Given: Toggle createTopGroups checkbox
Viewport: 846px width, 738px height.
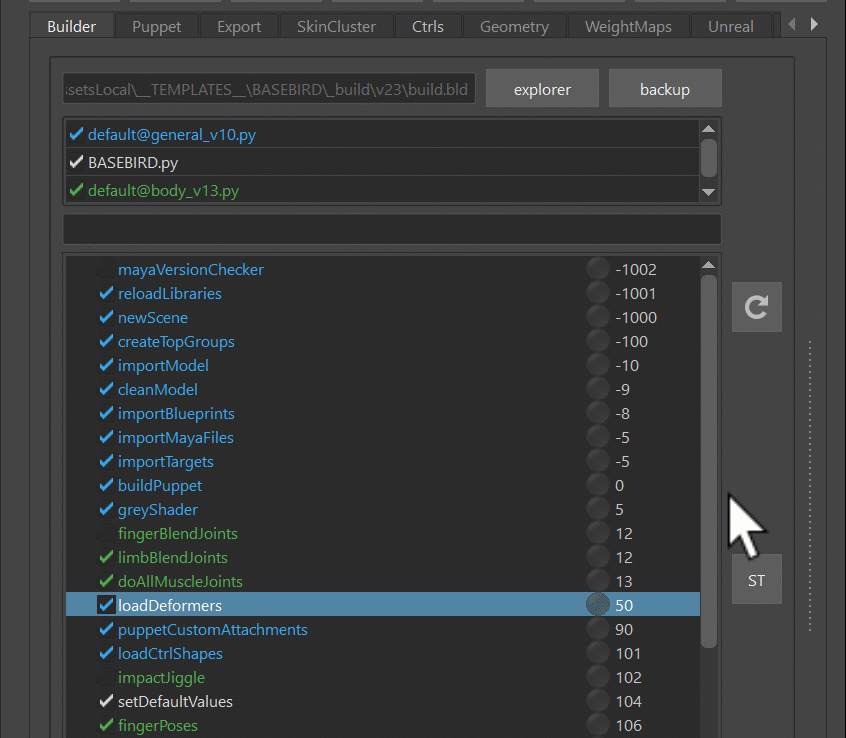Looking at the screenshot, I should coord(106,341).
